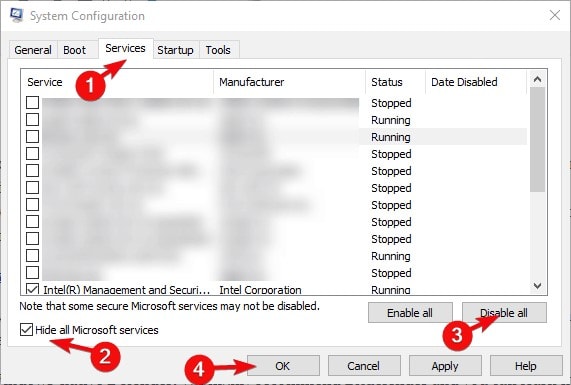Sort by the Manufacturer column header
This screenshot has width=571, height=385.
(289, 82)
